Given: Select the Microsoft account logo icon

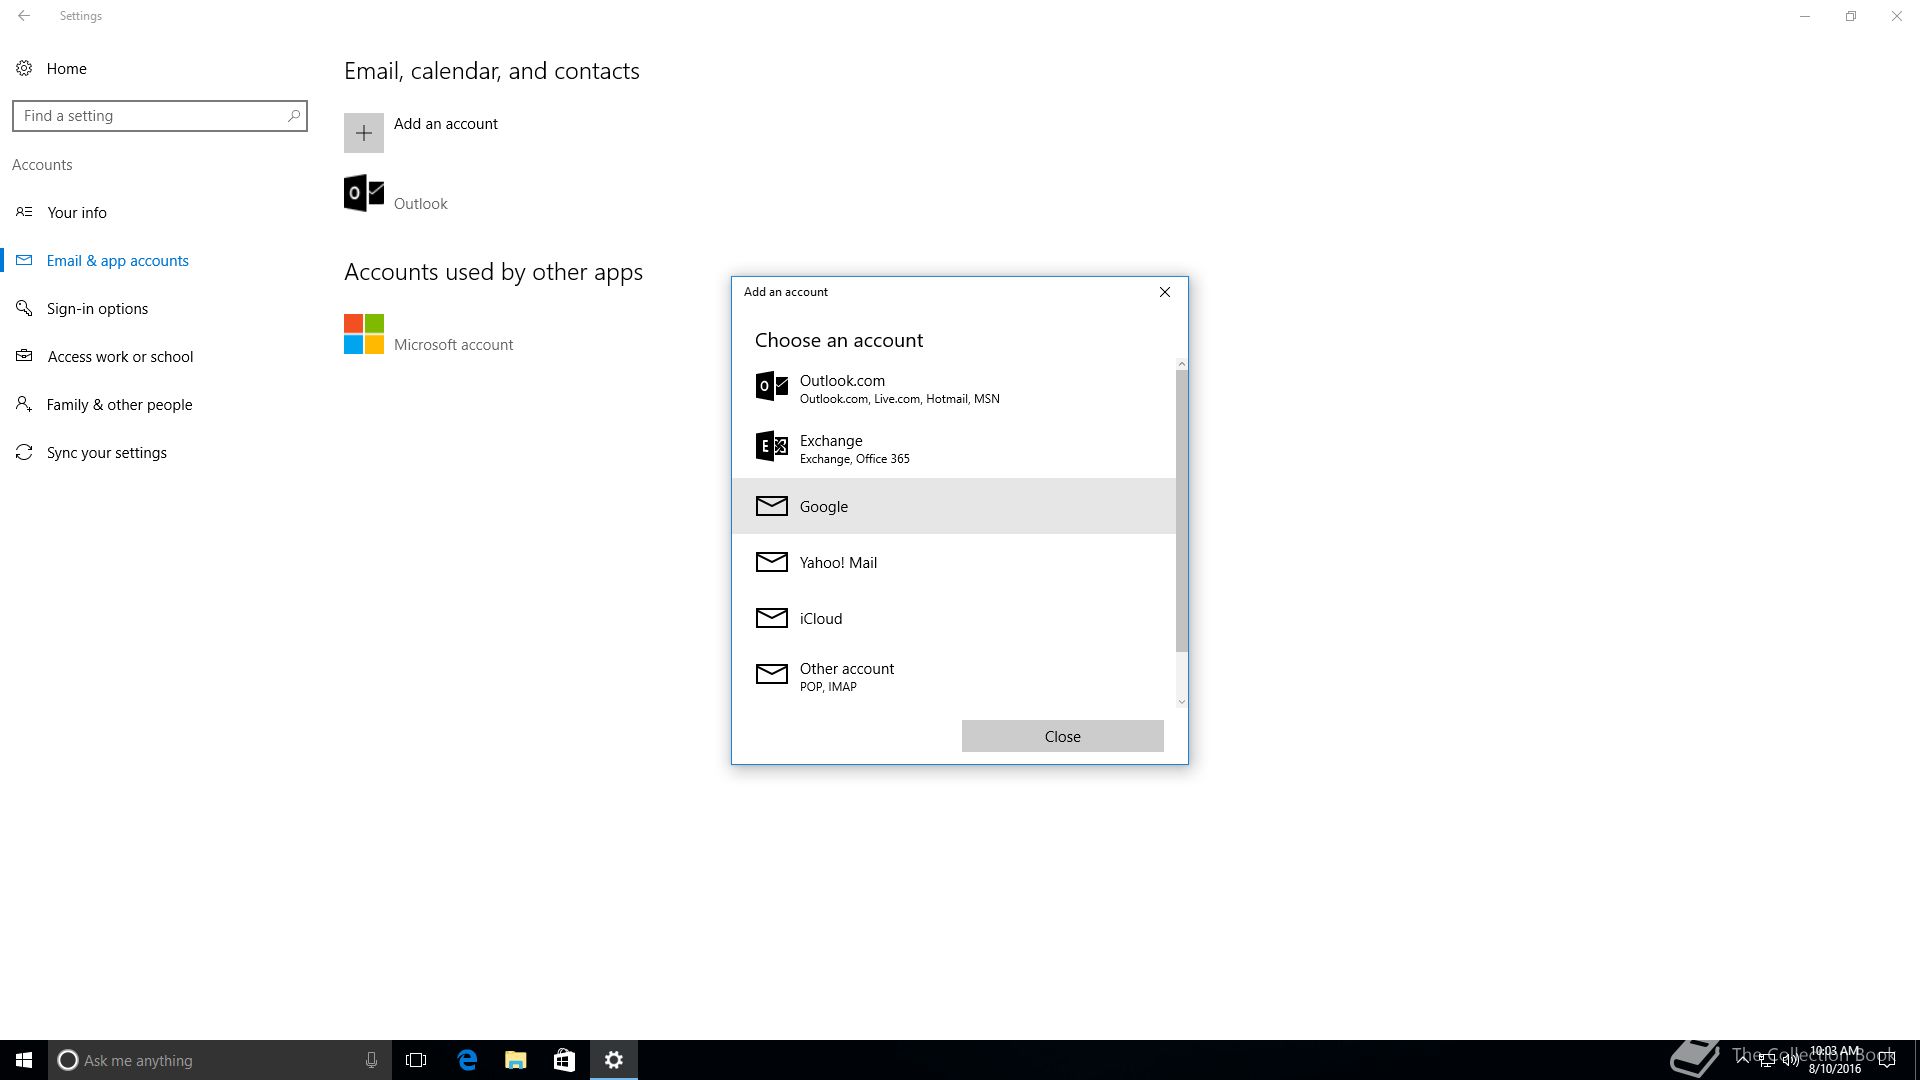Looking at the screenshot, I should click(364, 334).
